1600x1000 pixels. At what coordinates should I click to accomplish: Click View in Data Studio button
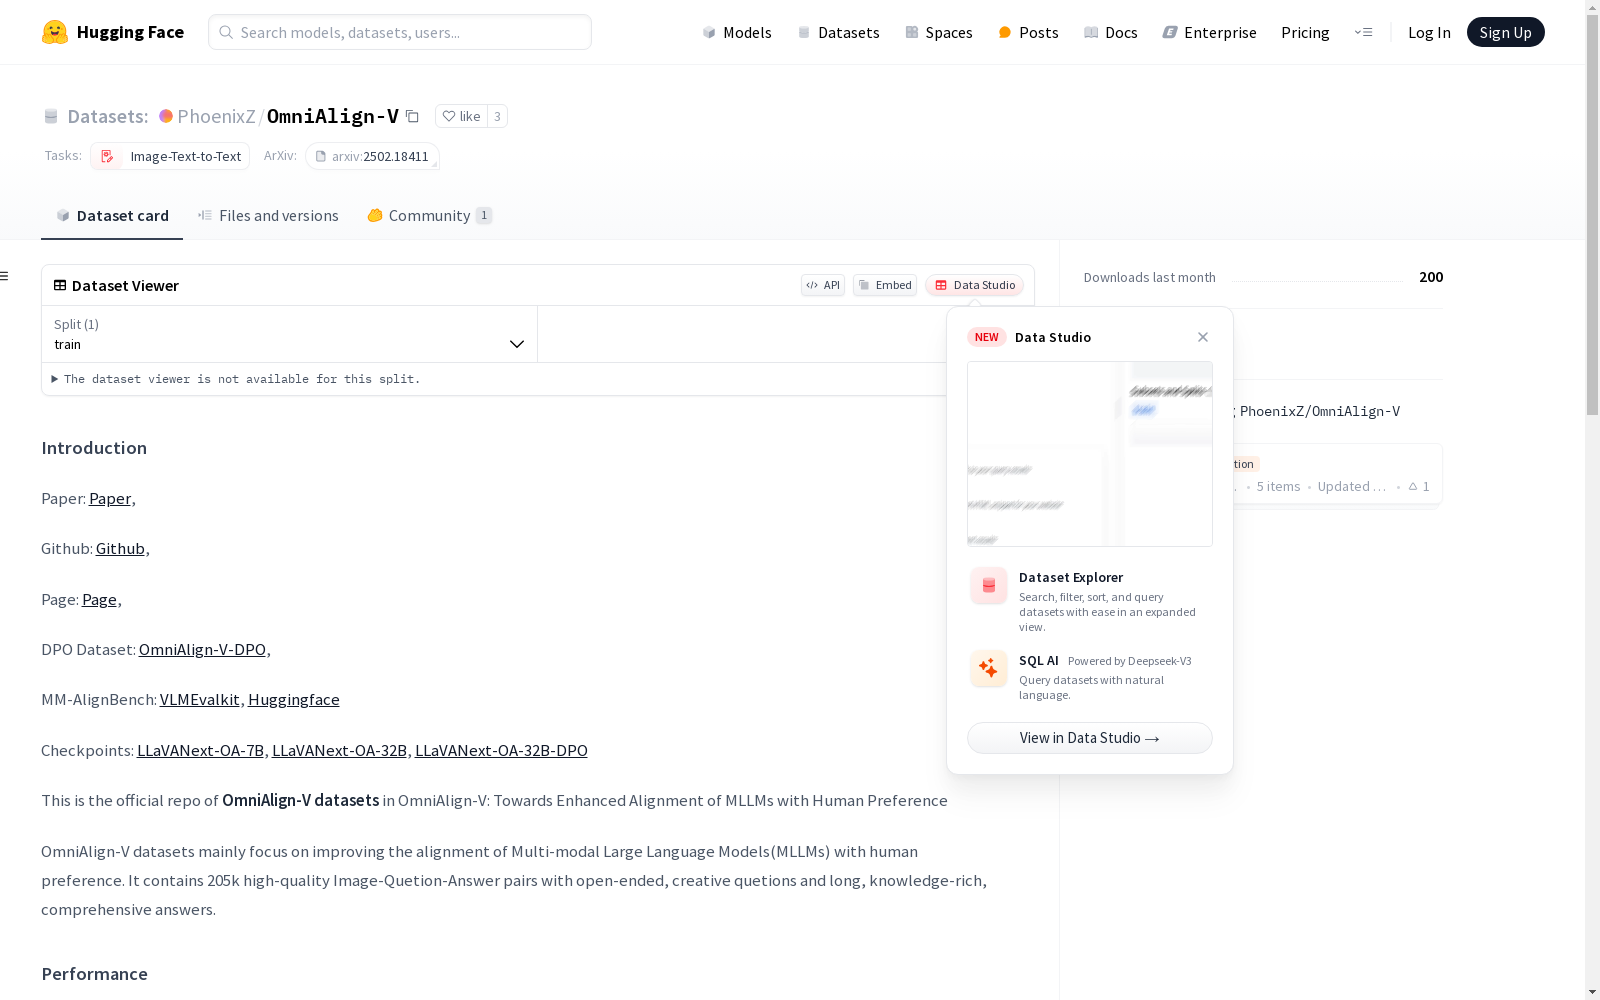click(x=1090, y=738)
